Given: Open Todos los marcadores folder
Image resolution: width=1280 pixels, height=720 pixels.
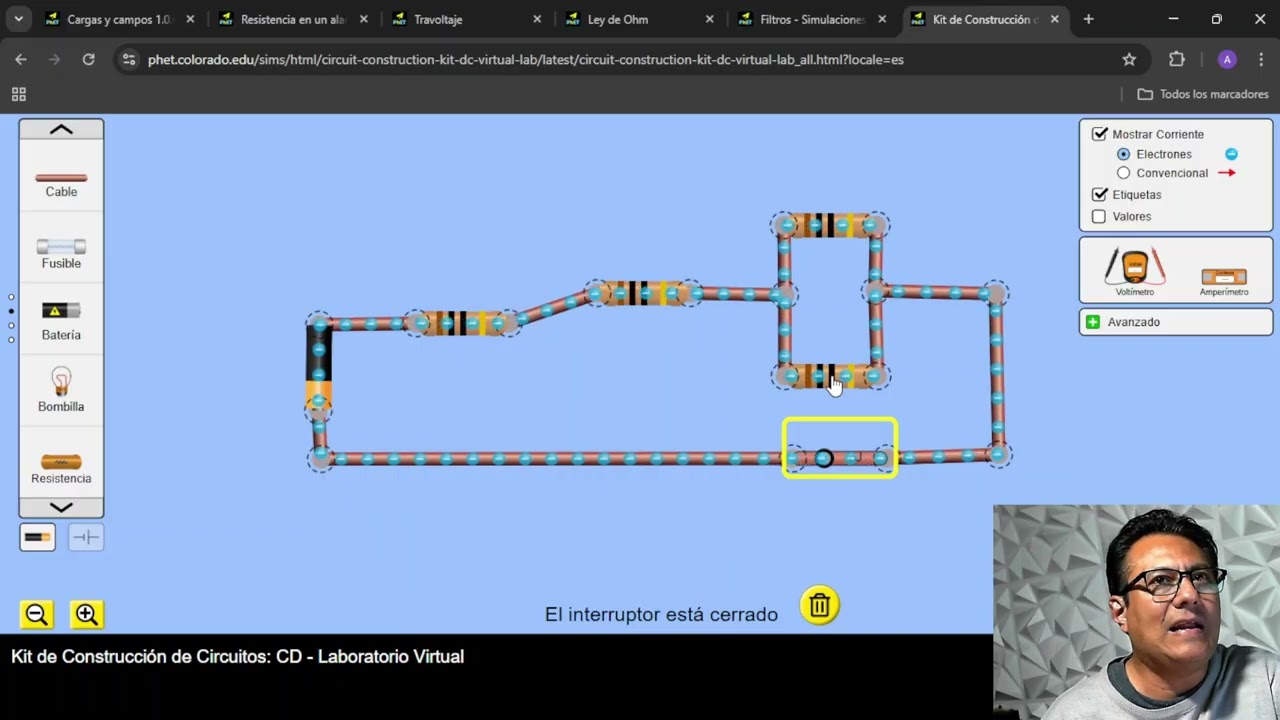Looking at the screenshot, I should point(1203,94).
